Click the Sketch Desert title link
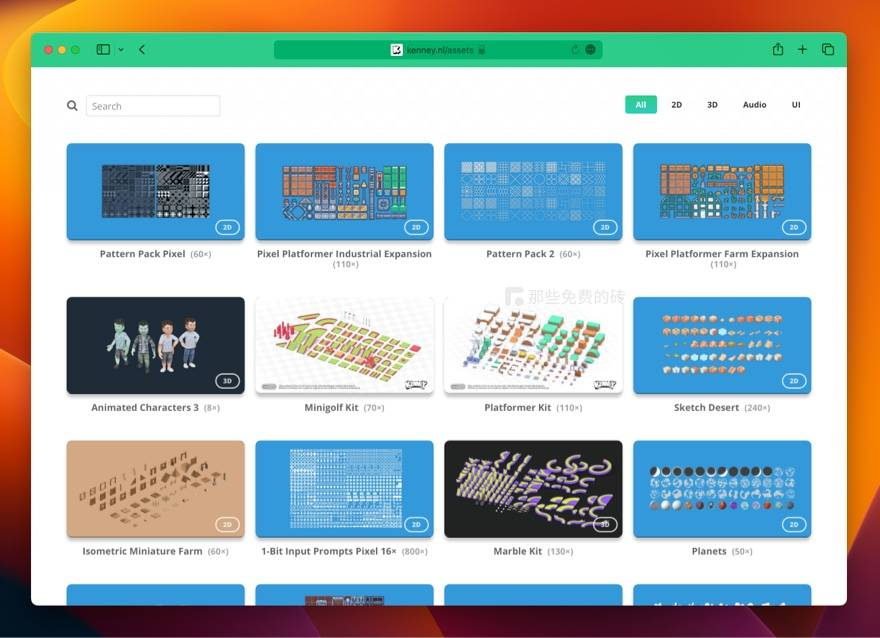This screenshot has width=880, height=638. (707, 407)
